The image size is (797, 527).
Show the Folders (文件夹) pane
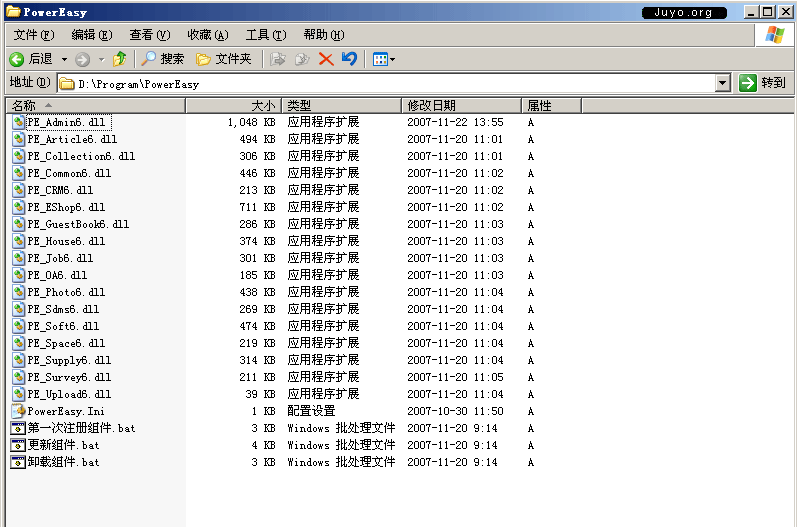click(x=223, y=59)
